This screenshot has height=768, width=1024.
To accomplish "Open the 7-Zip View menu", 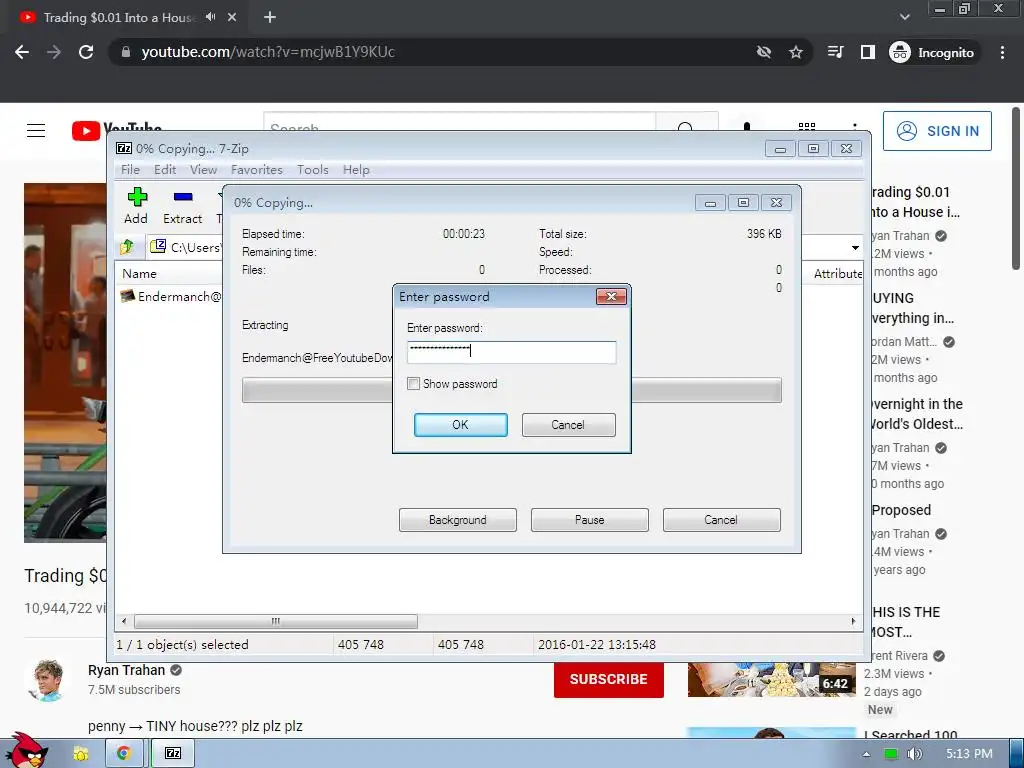I will click(x=203, y=170).
